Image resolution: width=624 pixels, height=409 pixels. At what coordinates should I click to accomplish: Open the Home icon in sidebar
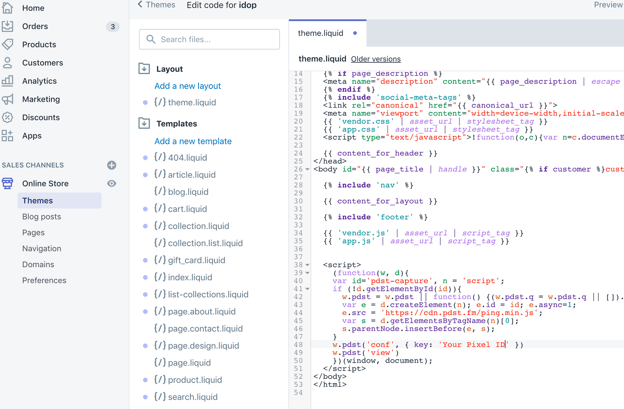(x=8, y=8)
